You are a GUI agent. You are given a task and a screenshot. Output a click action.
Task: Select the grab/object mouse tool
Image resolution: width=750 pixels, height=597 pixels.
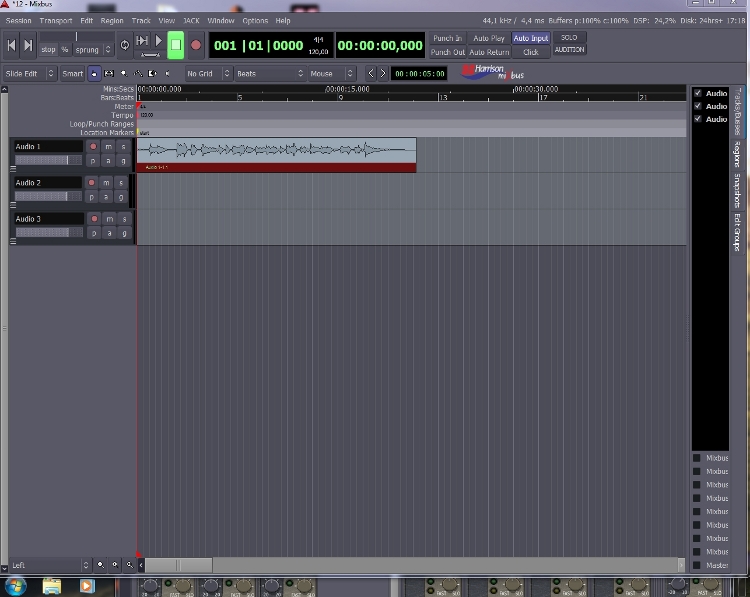pos(94,73)
